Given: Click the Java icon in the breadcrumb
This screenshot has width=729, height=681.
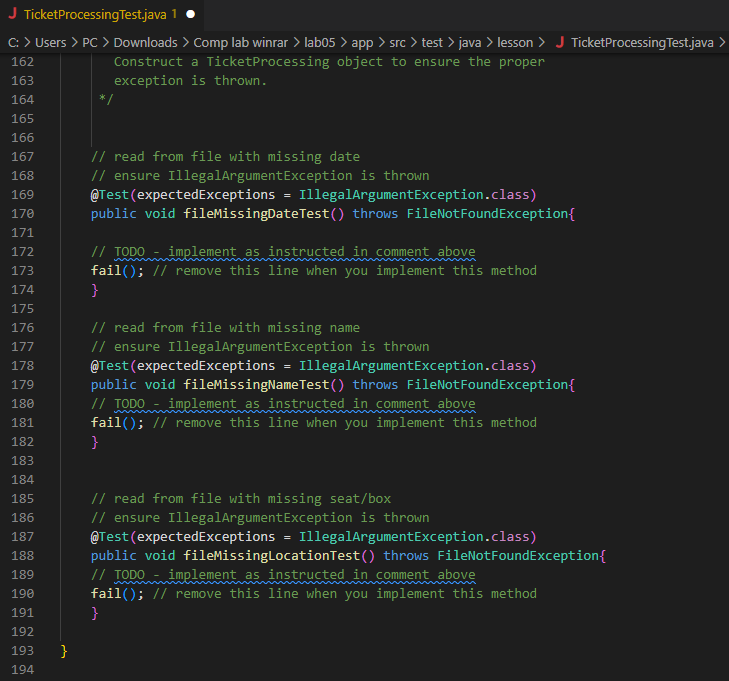Looking at the screenshot, I should point(560,42).
